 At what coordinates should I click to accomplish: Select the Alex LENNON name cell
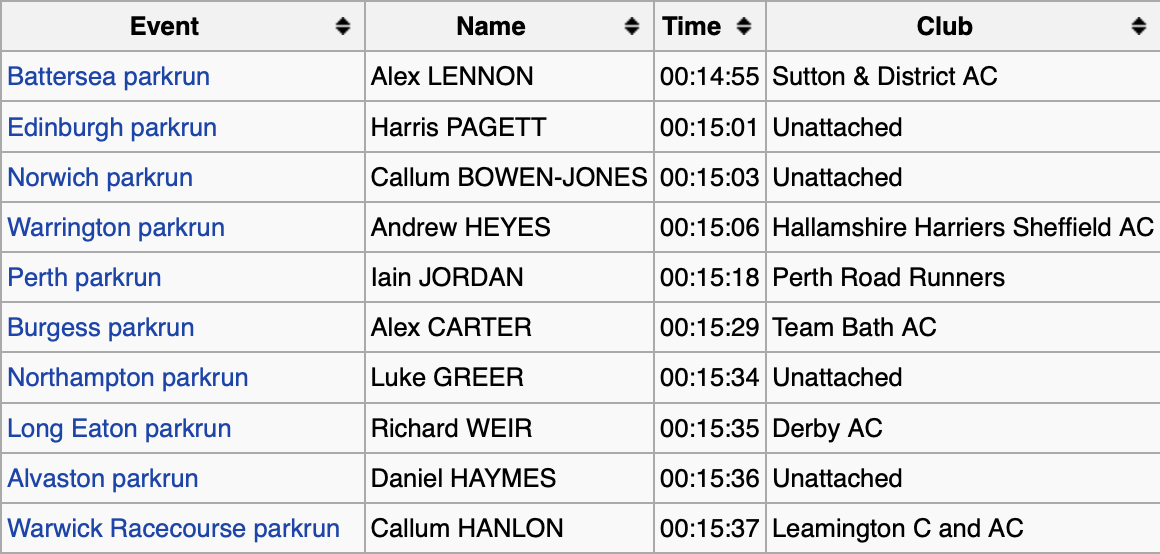pyautogui.click(x=509, y=76)
